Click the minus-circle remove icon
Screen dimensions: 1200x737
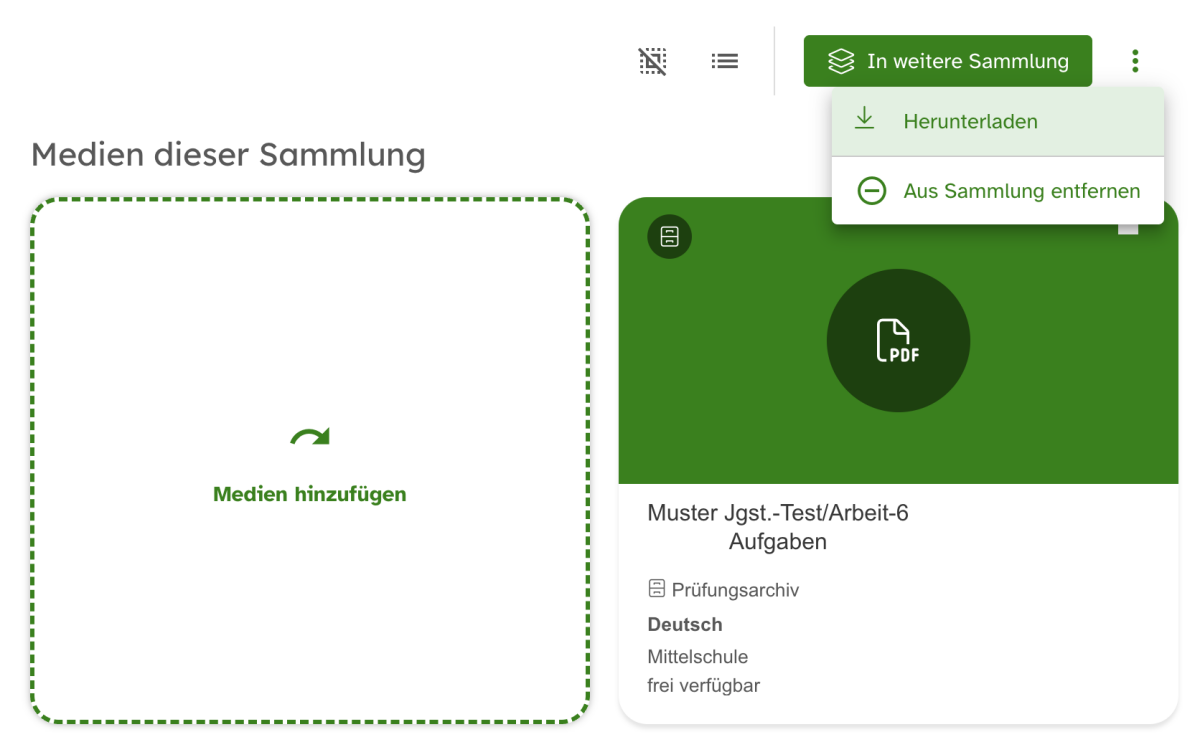point(872,191)
